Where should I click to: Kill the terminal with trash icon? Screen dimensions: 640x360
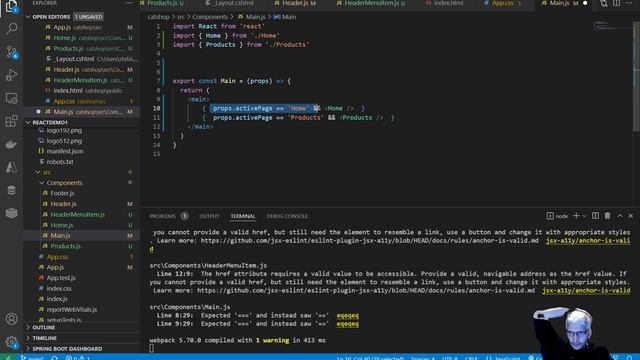point(607,216)
